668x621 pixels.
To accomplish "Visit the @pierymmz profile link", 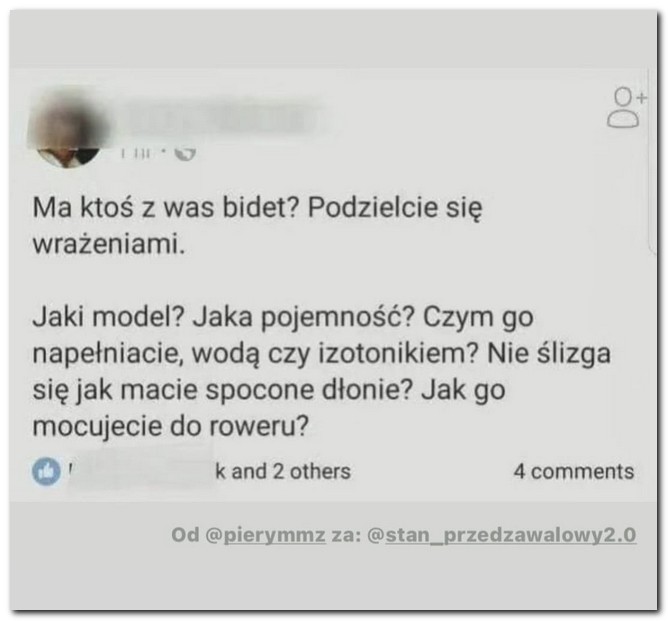I will 265,535.
